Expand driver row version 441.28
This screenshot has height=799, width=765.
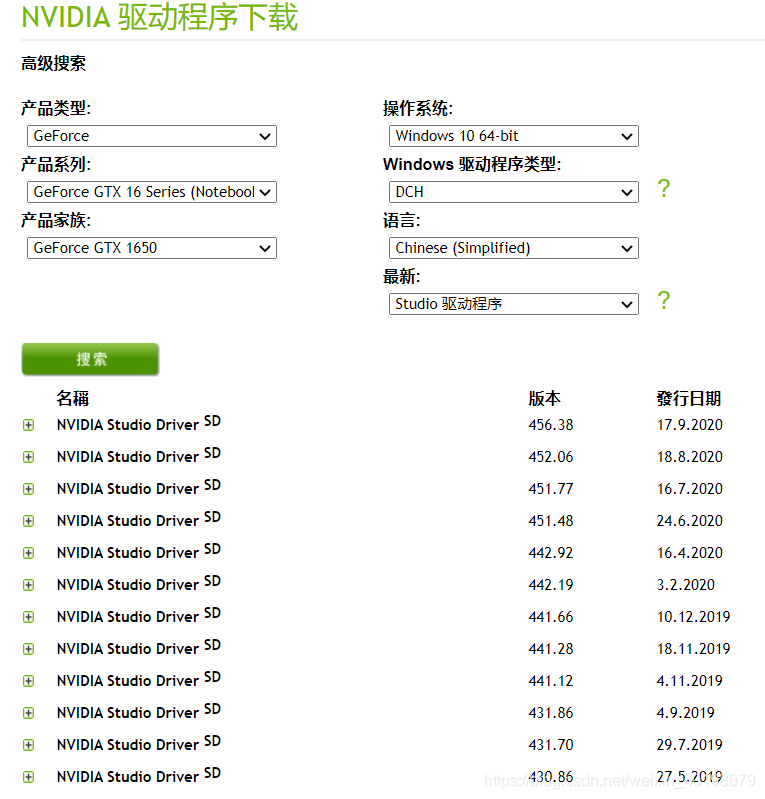(29, 649)
